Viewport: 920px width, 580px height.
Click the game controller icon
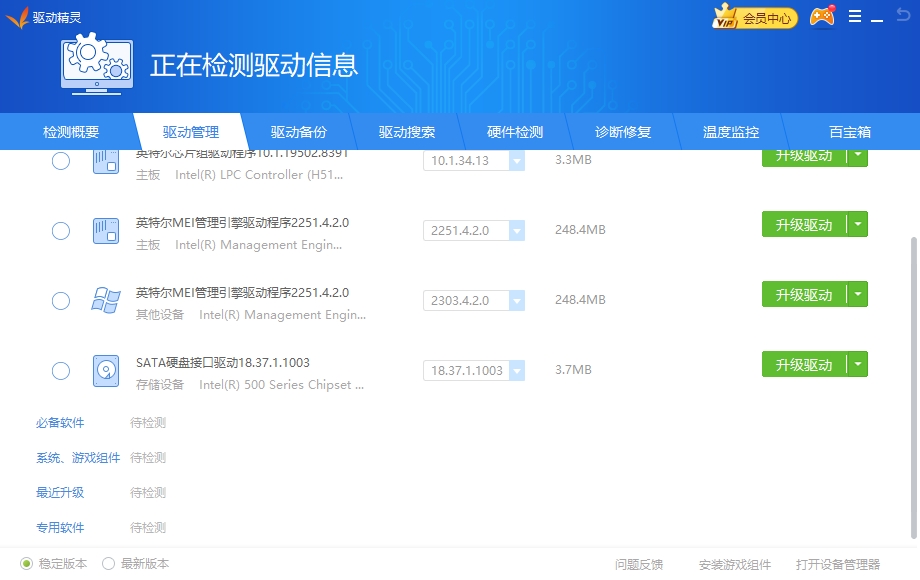[822, 17]
